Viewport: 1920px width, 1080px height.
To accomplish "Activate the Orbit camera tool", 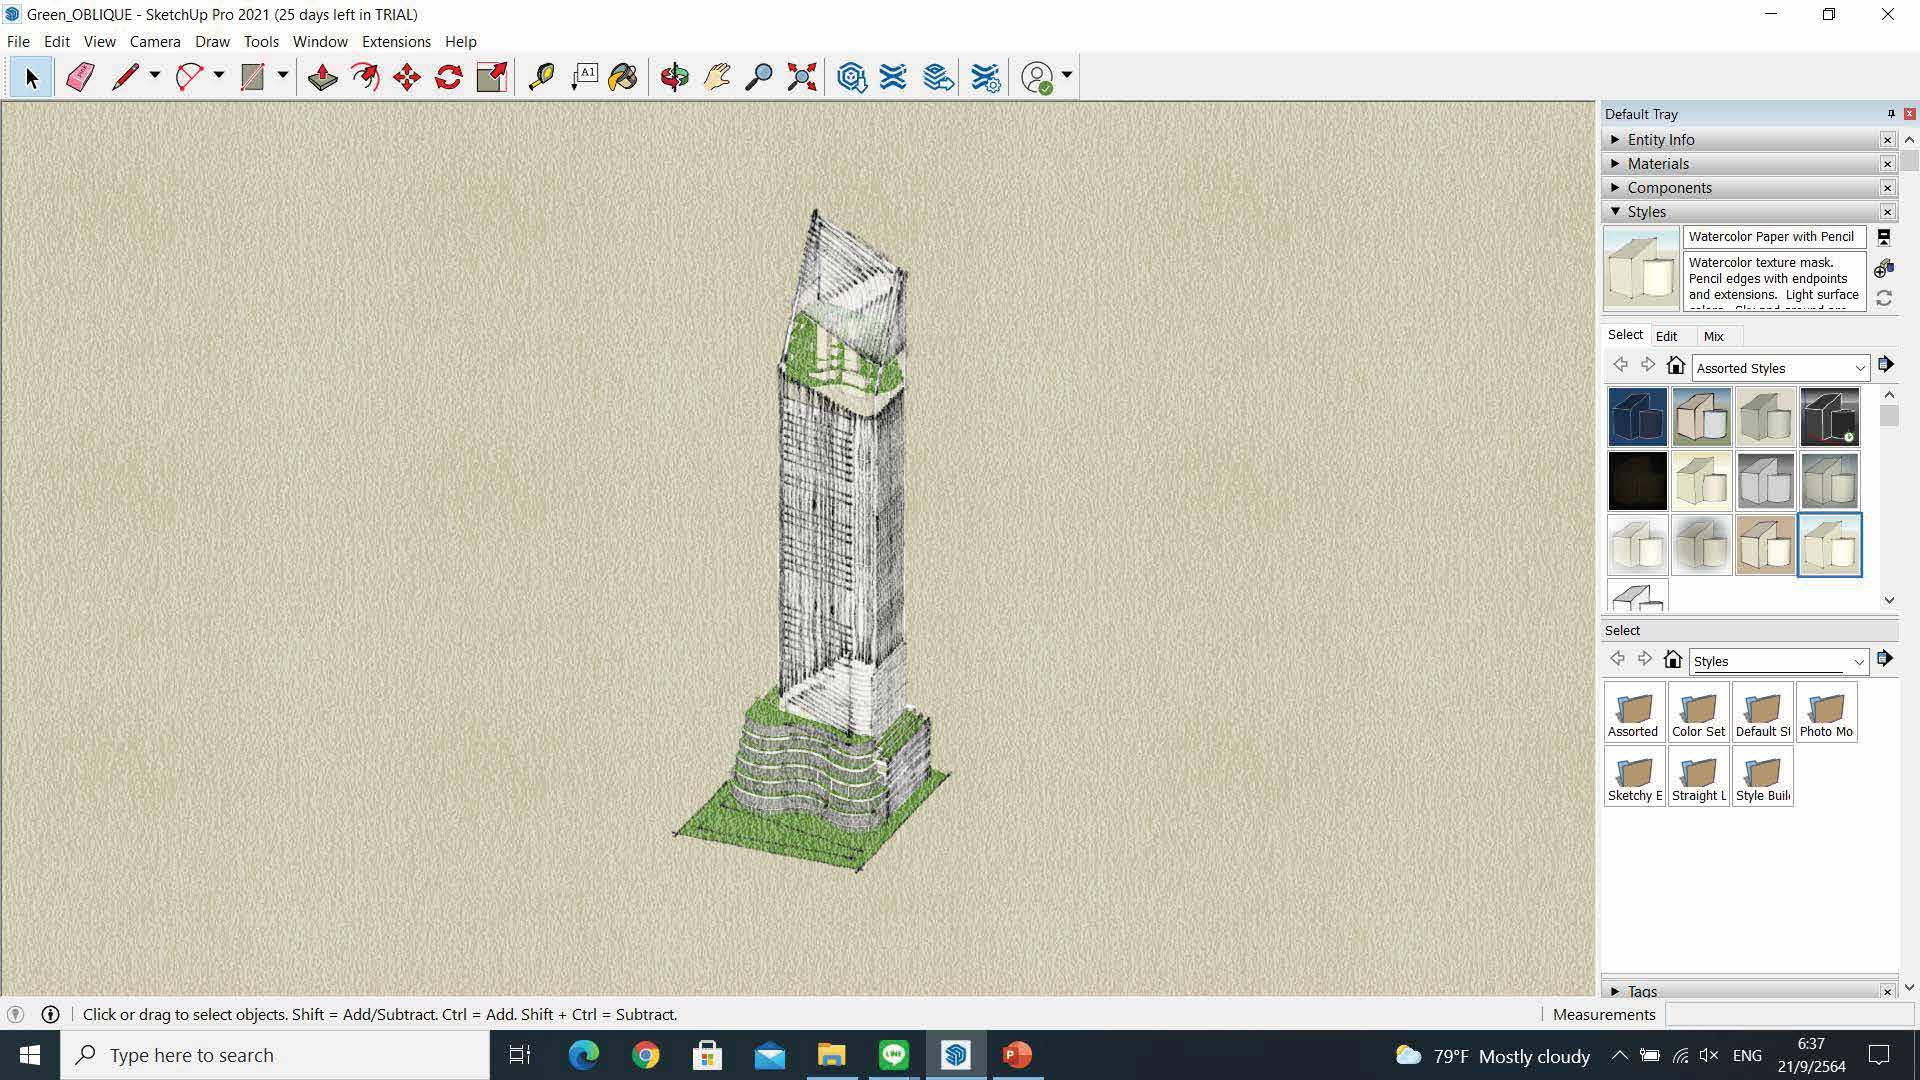I will point(674,77).
